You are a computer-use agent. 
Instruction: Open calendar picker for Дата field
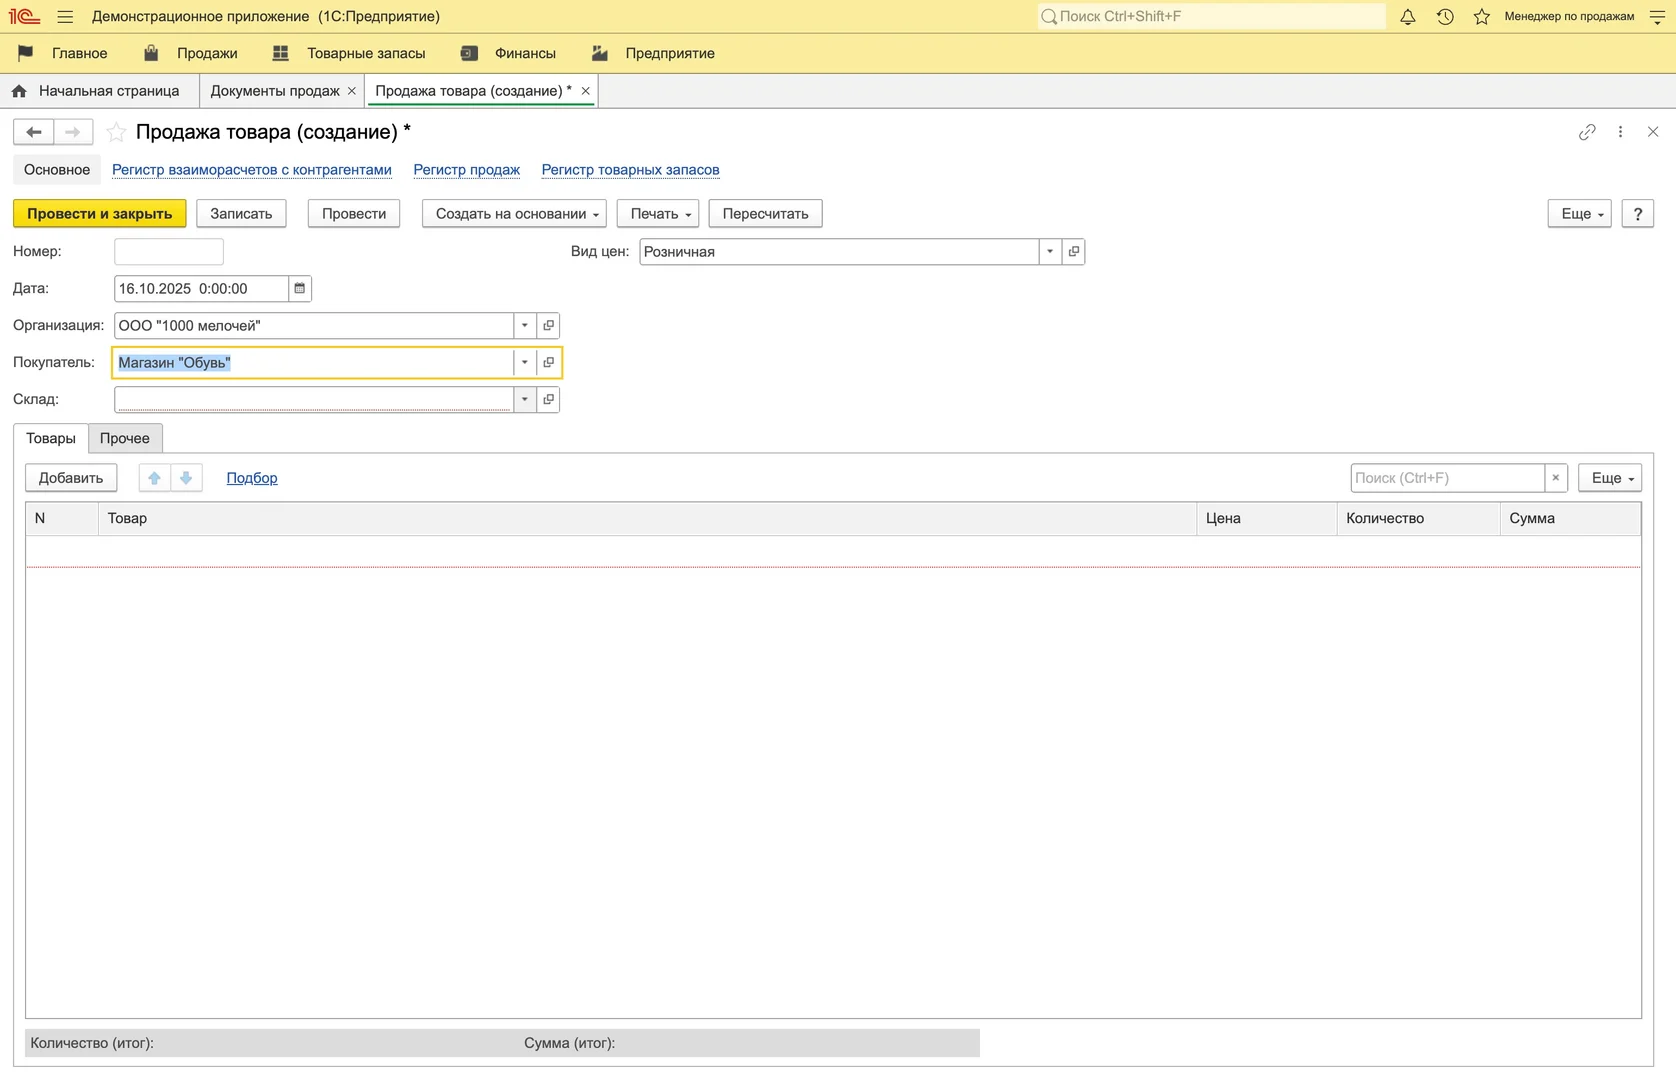[299, 289]
